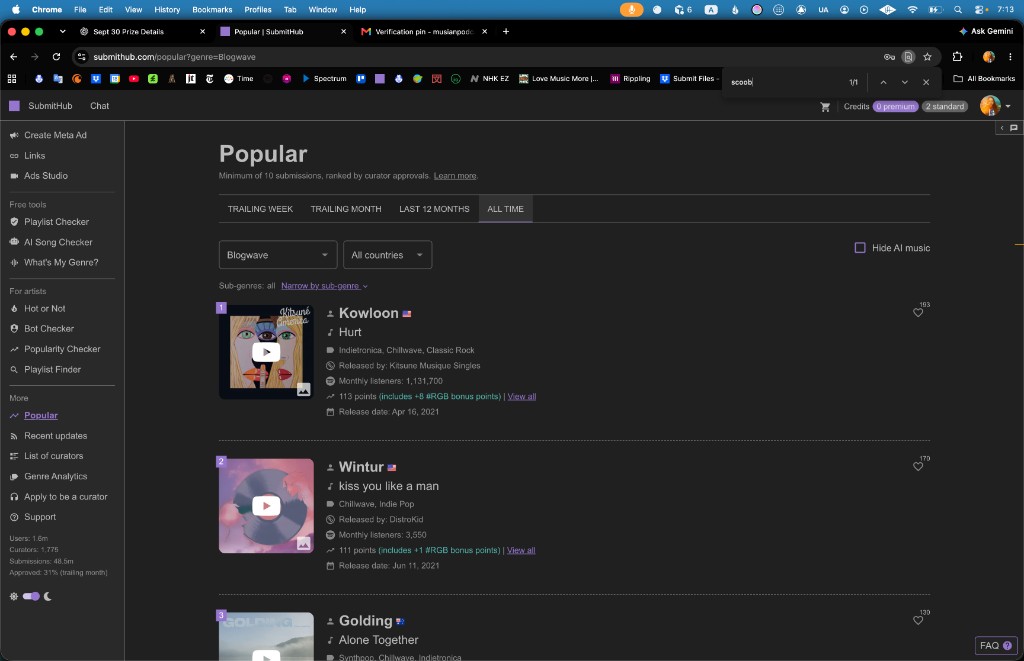This screenshot has width=1024, height=661.
Task: Go back in browser history
Action: point(14,57)
